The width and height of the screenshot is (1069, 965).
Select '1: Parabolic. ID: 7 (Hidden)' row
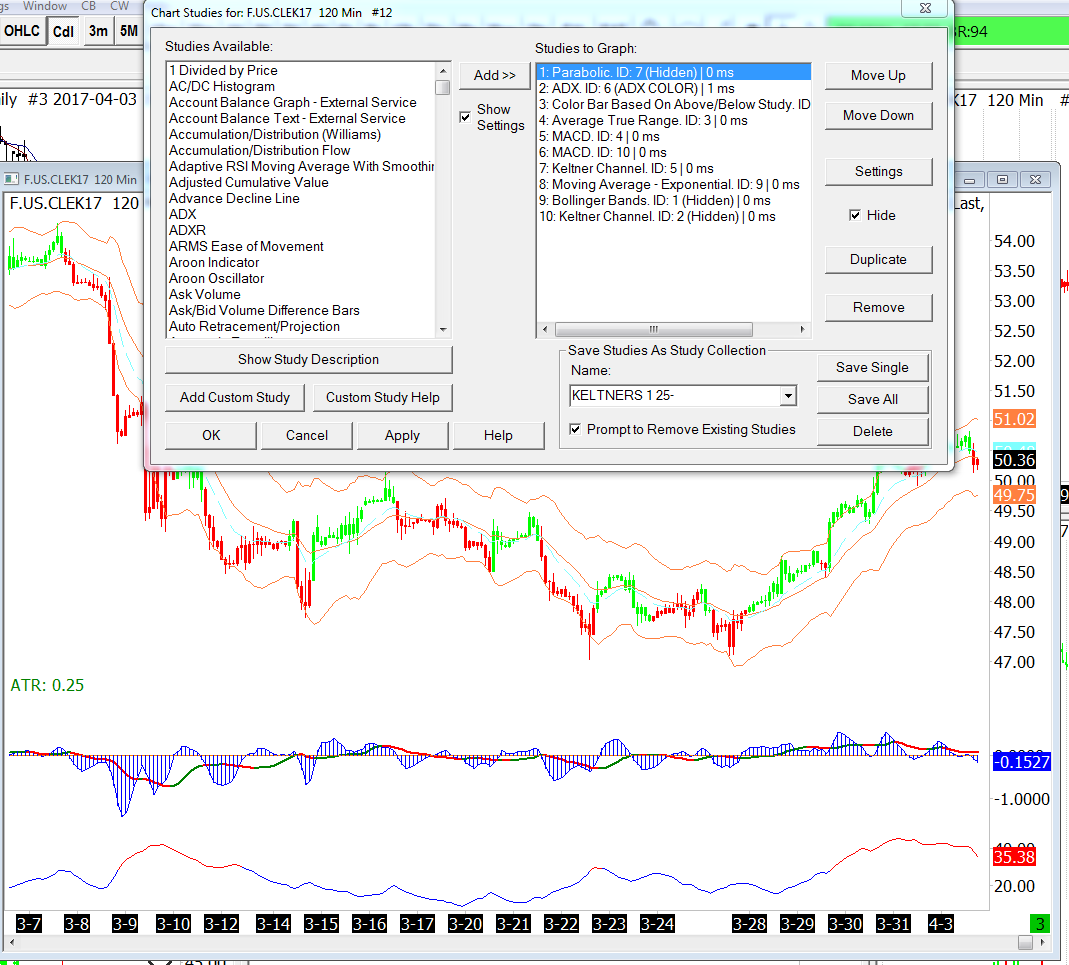click(674, 72)
